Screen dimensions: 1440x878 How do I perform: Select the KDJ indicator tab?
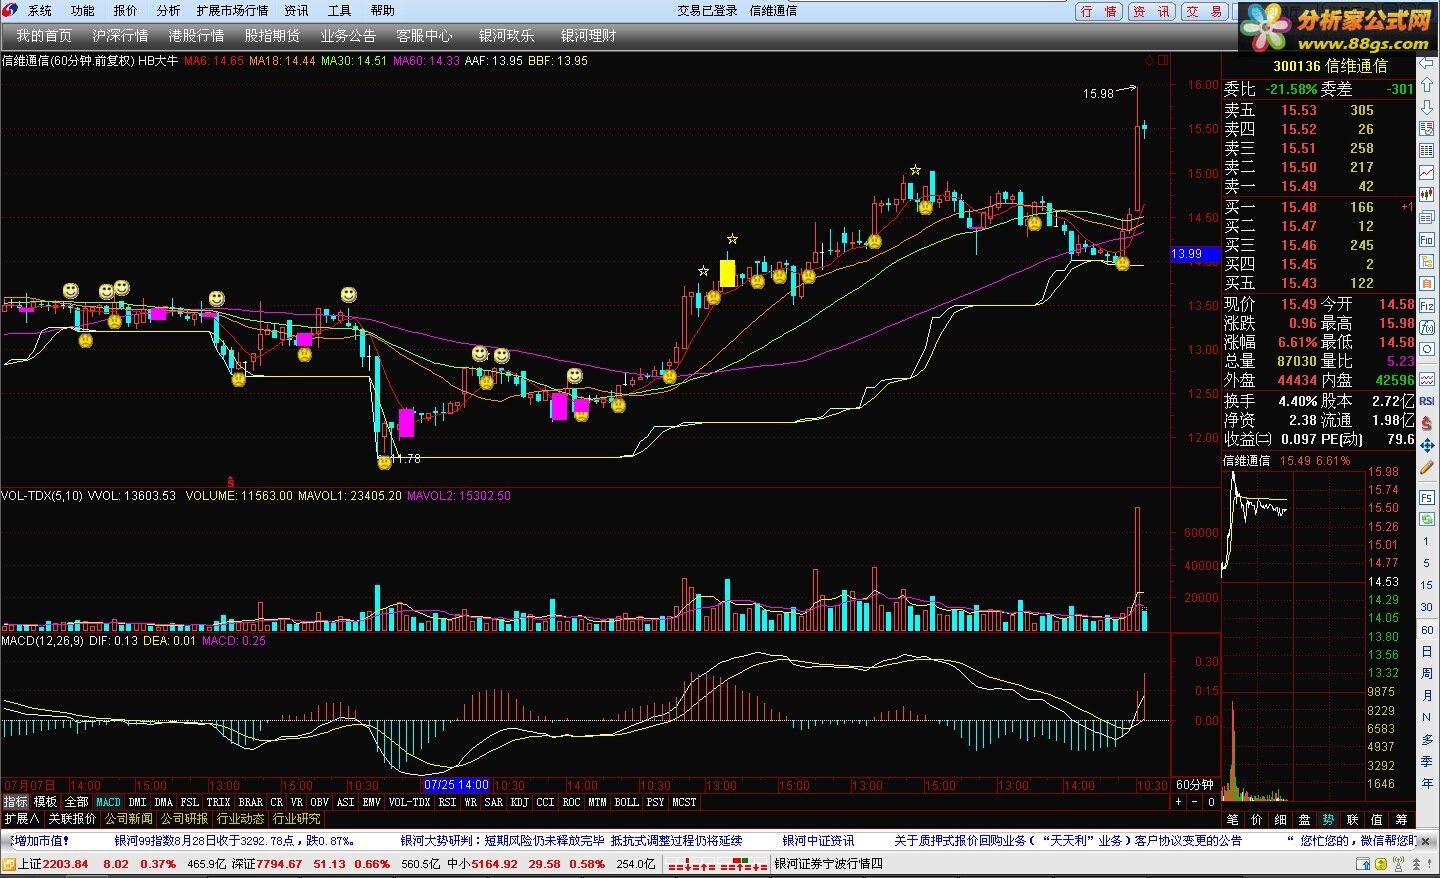tap(519, 802)
